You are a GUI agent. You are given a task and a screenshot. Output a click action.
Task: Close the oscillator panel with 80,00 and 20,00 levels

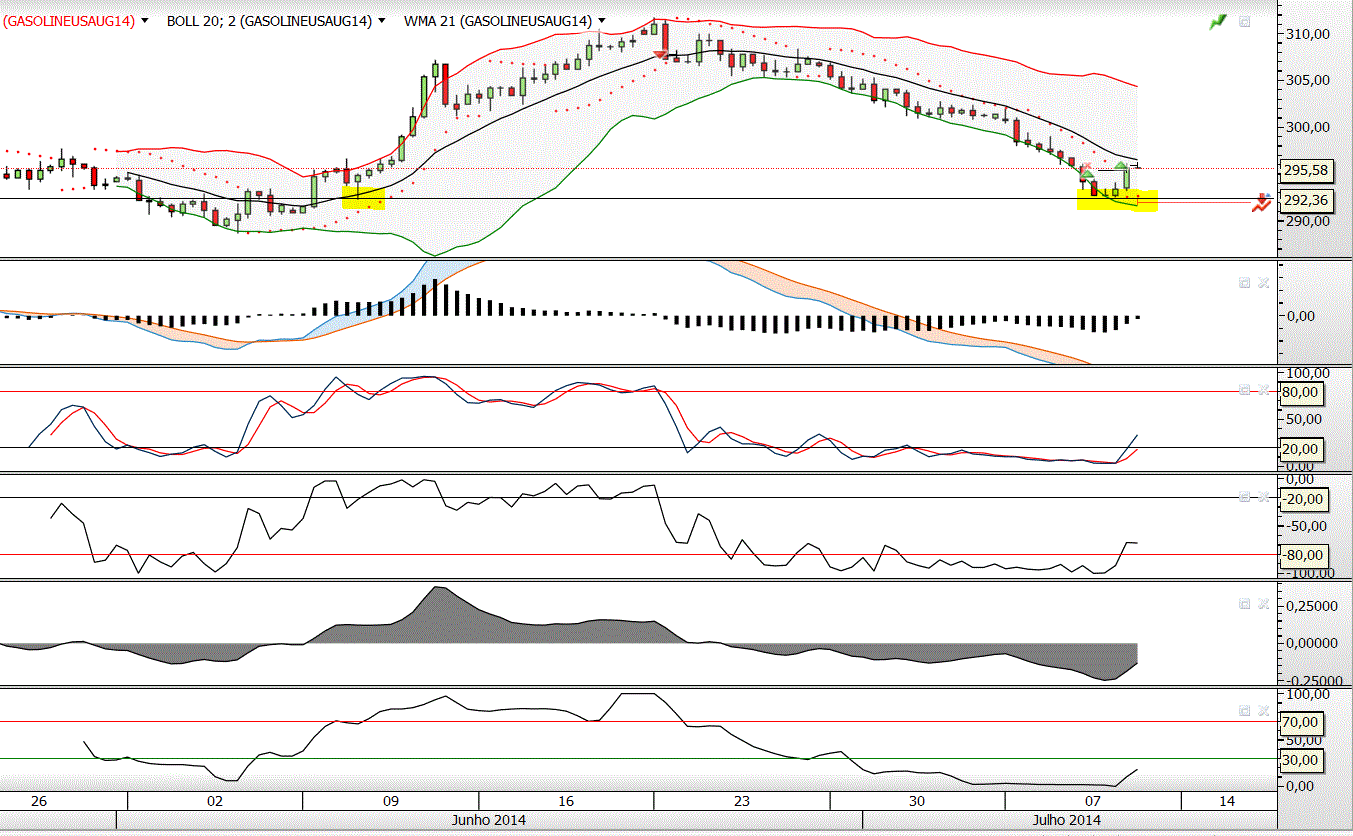tap(1263, 389)
